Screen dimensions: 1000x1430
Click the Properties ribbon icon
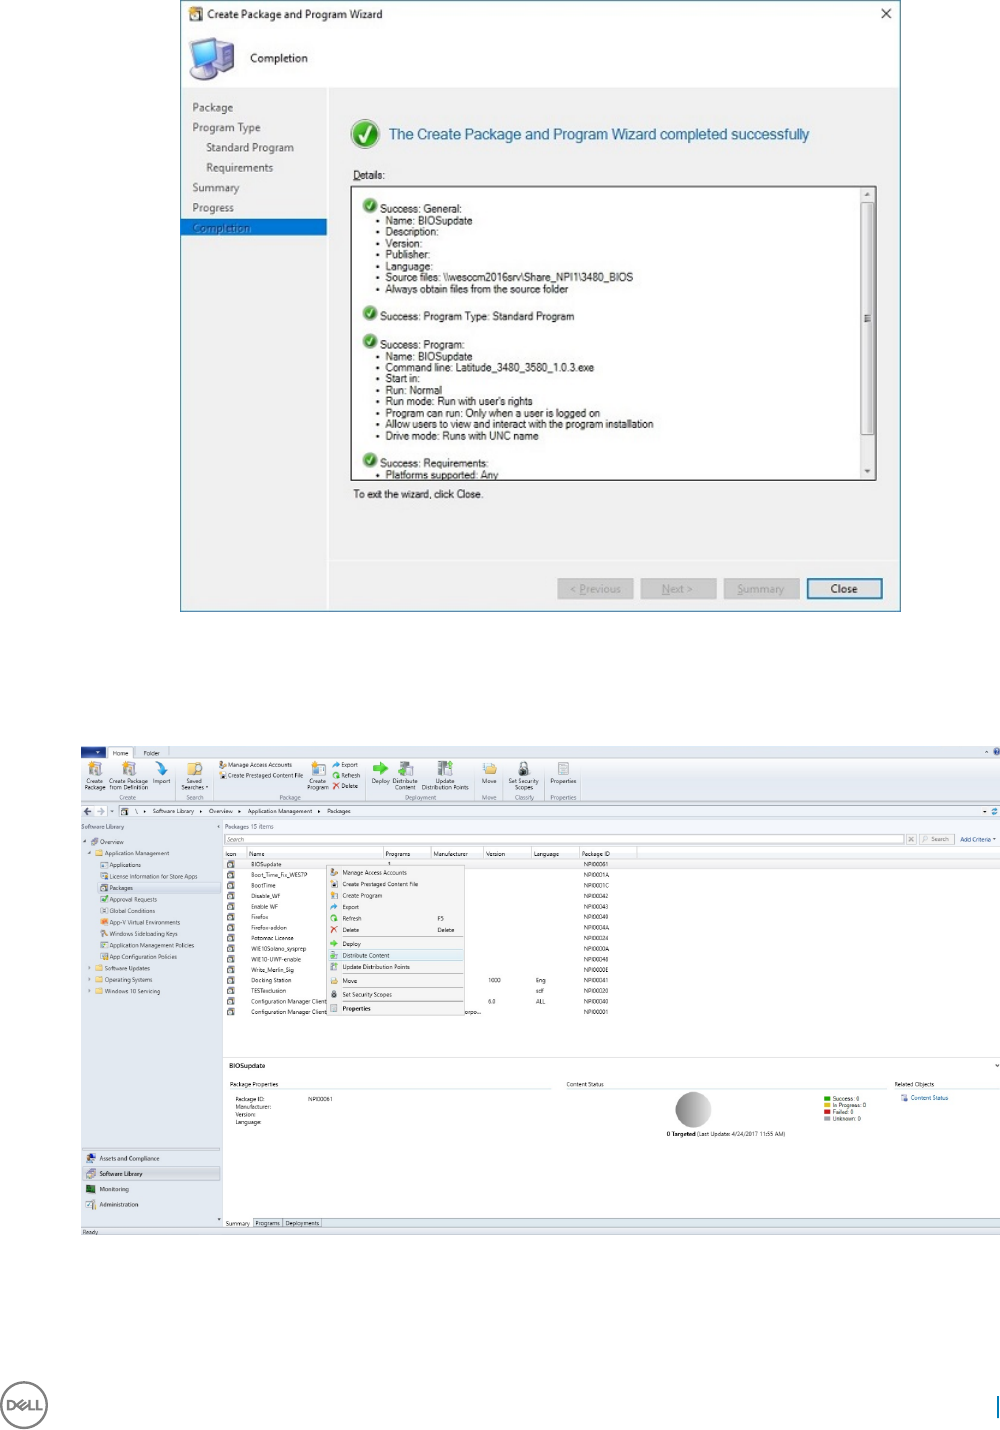click(x=563, y=772)
